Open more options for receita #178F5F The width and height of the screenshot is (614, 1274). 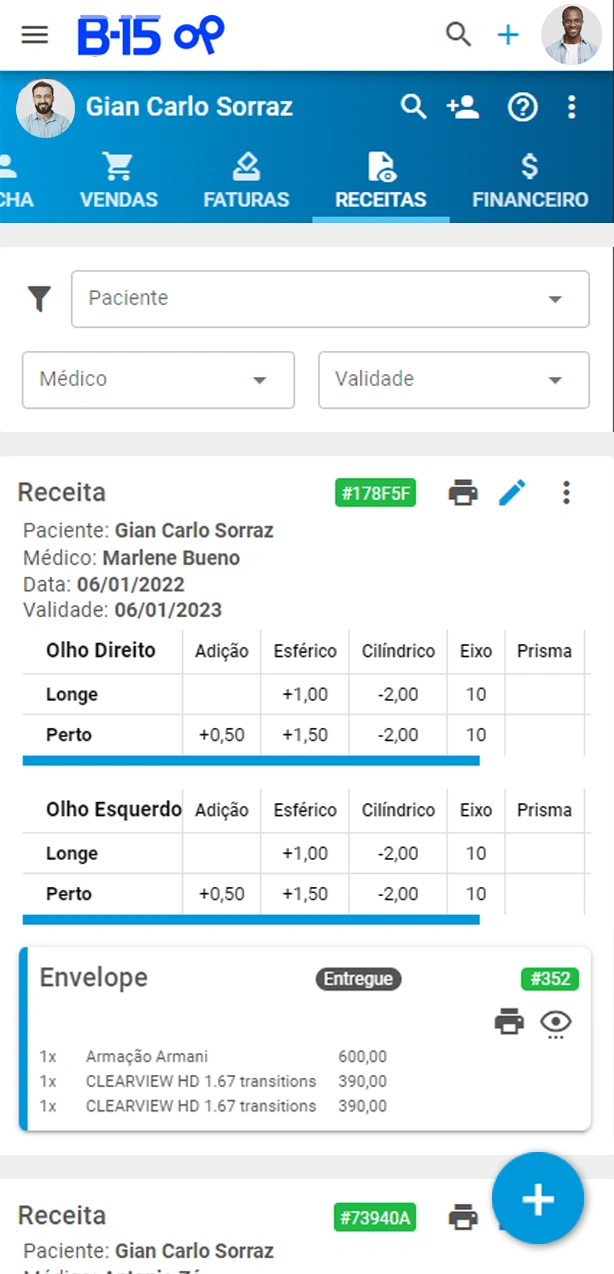566,492
